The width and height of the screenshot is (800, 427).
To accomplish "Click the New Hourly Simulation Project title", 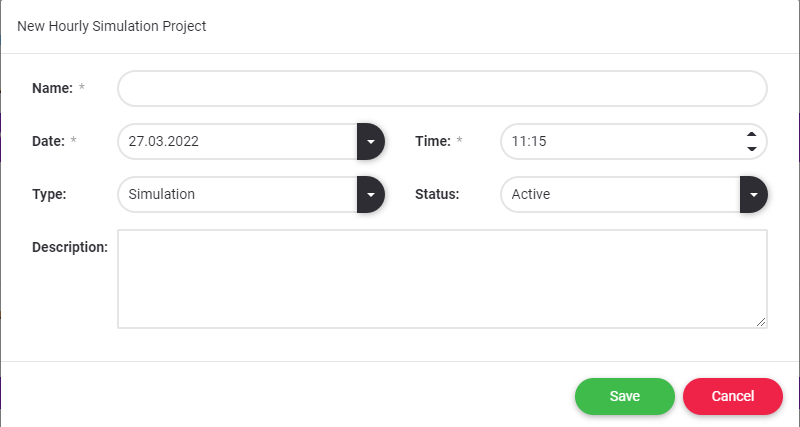I will tap(112, 26).
